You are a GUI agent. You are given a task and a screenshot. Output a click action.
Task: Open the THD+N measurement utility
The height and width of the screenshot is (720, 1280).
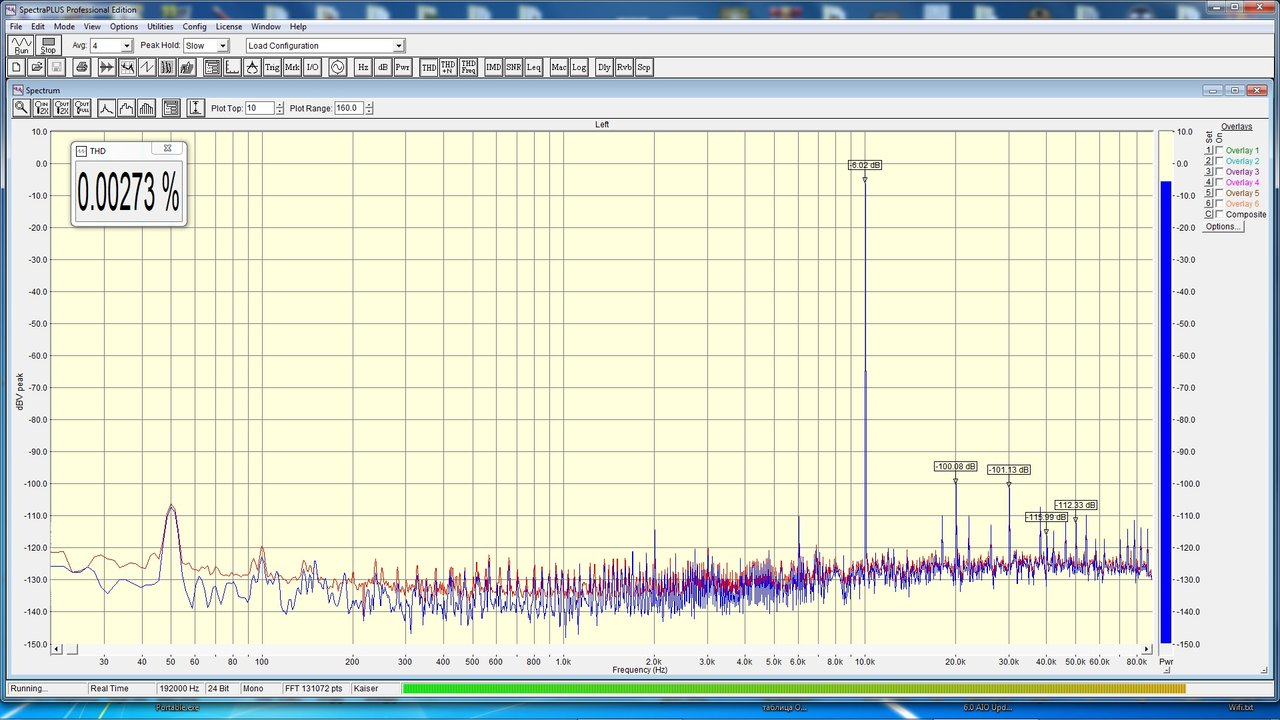pyautogui.click(x=448, y=67)
